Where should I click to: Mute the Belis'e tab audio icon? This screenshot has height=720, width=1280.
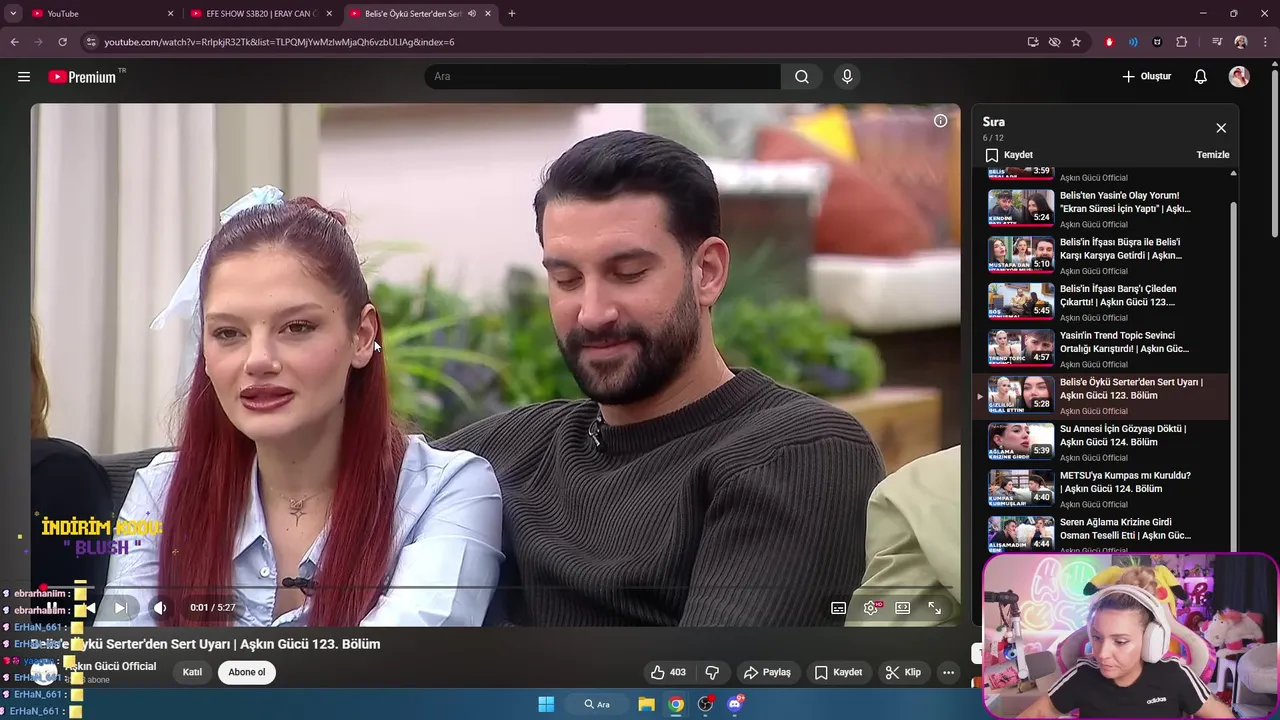[x=472, y=14]
